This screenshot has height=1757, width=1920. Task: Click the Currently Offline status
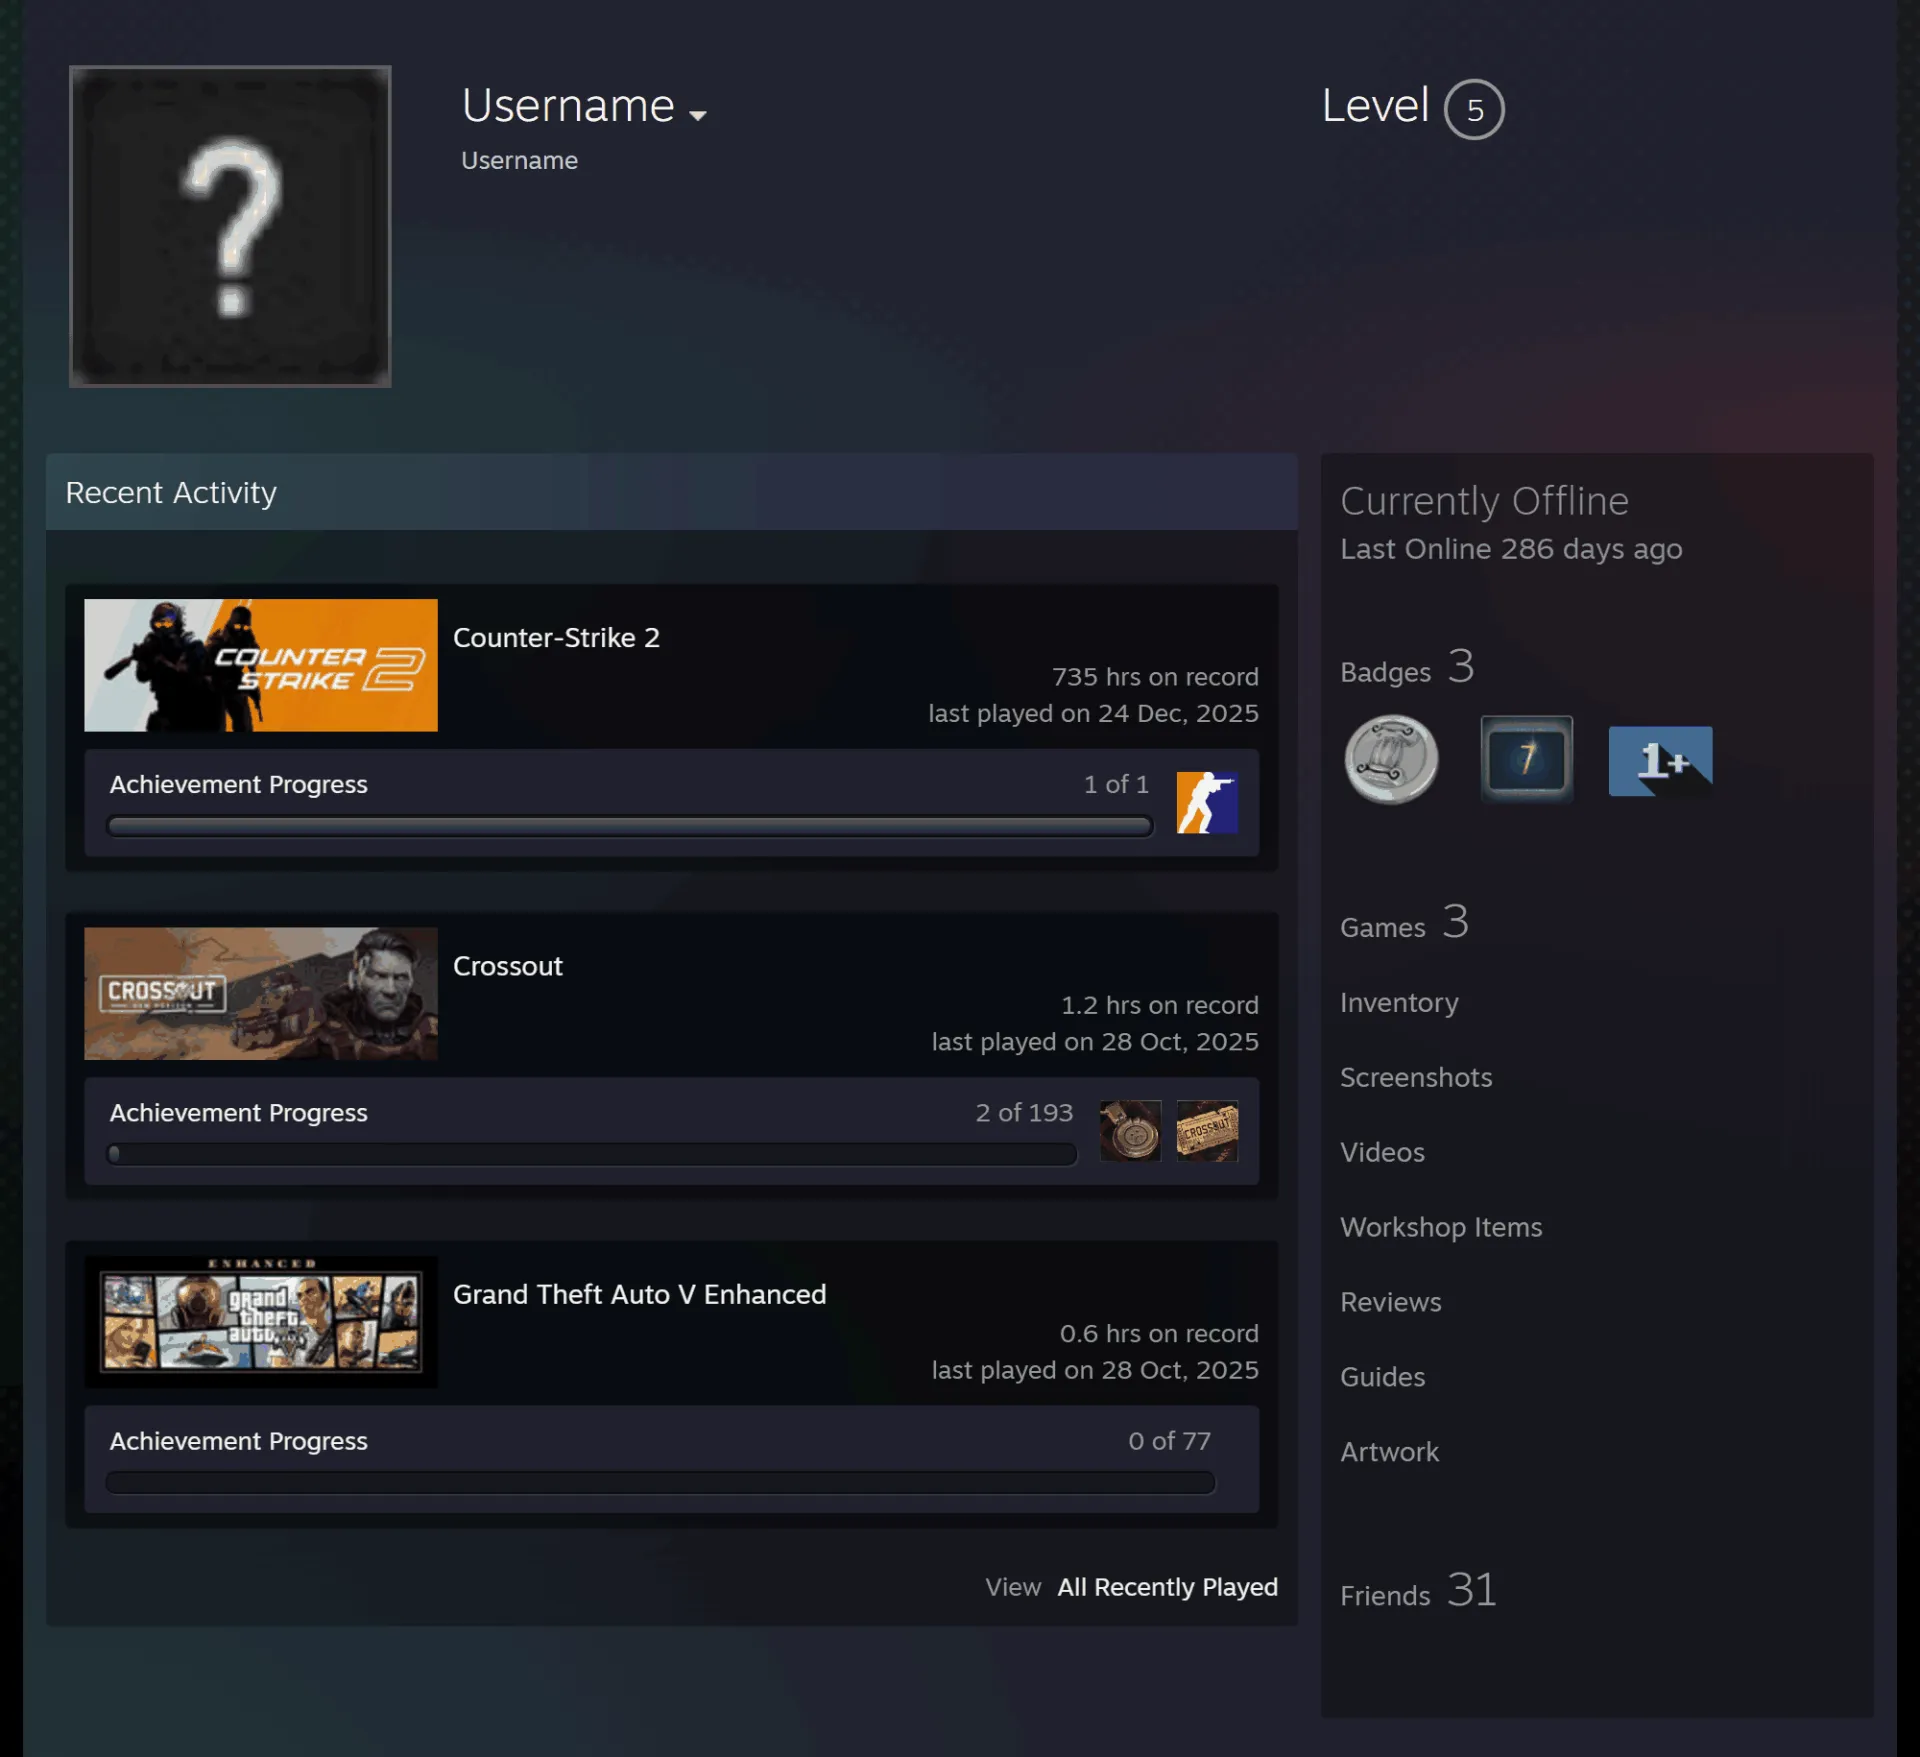(x=1484, y=501)
